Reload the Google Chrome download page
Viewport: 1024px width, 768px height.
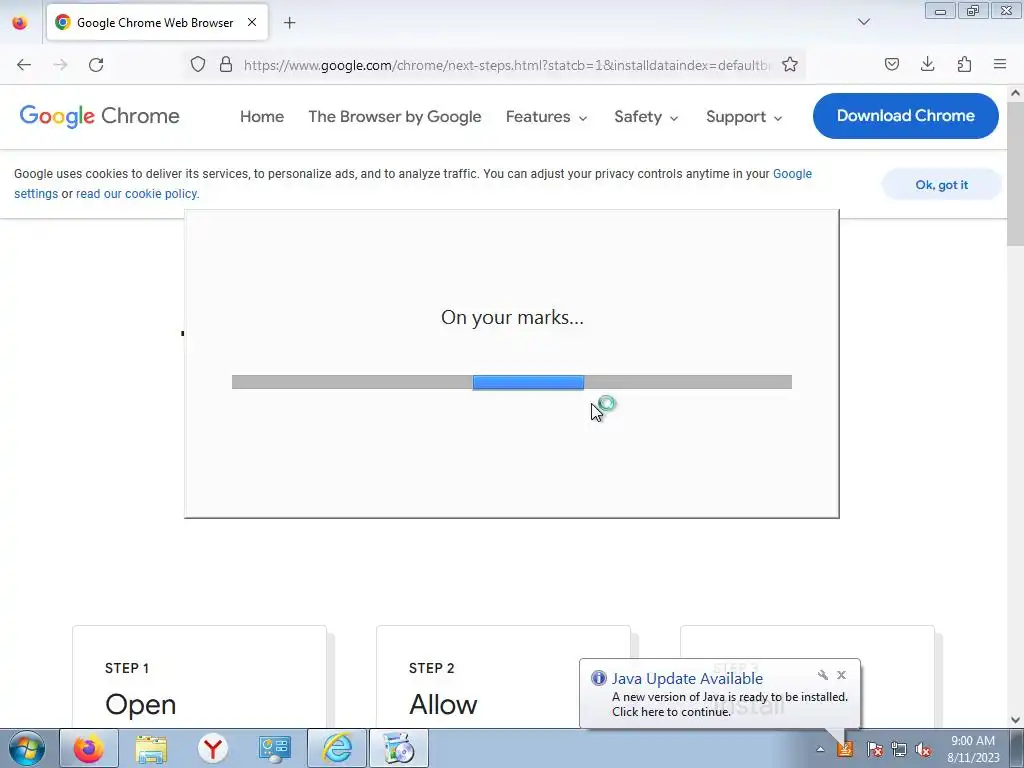click(x=96, y=65)
